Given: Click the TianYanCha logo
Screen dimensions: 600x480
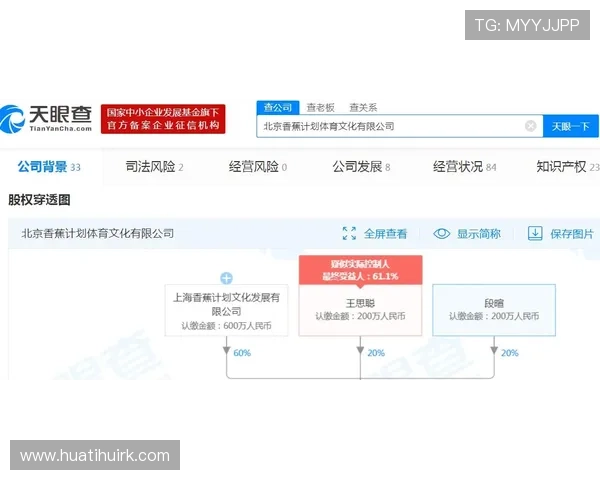Looking at the screenshot, I should [x=46, y=119].
